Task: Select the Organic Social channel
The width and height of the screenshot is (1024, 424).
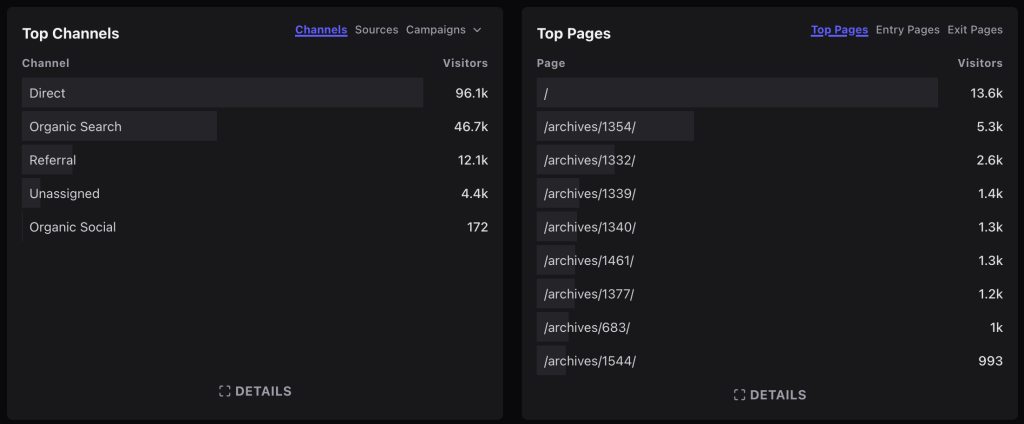Action: [x=72, y=227]
